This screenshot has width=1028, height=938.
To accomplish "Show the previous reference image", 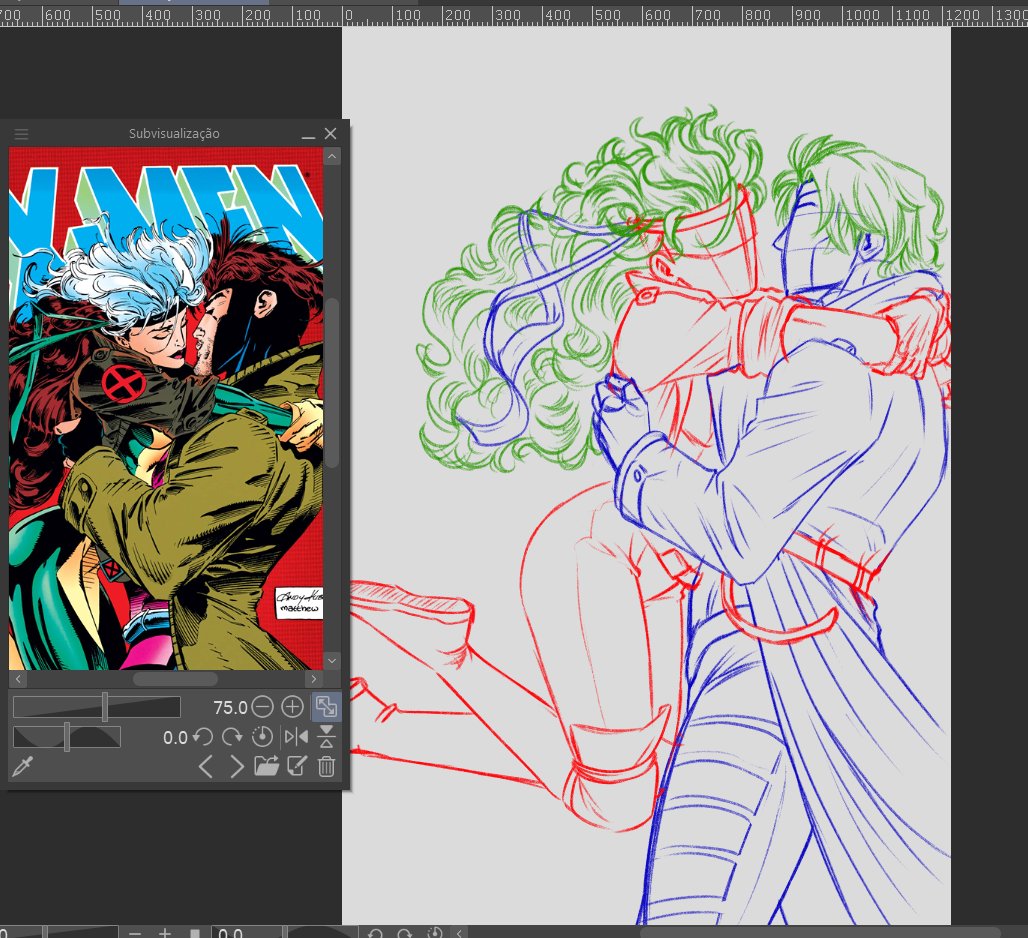I will (205, 766).
